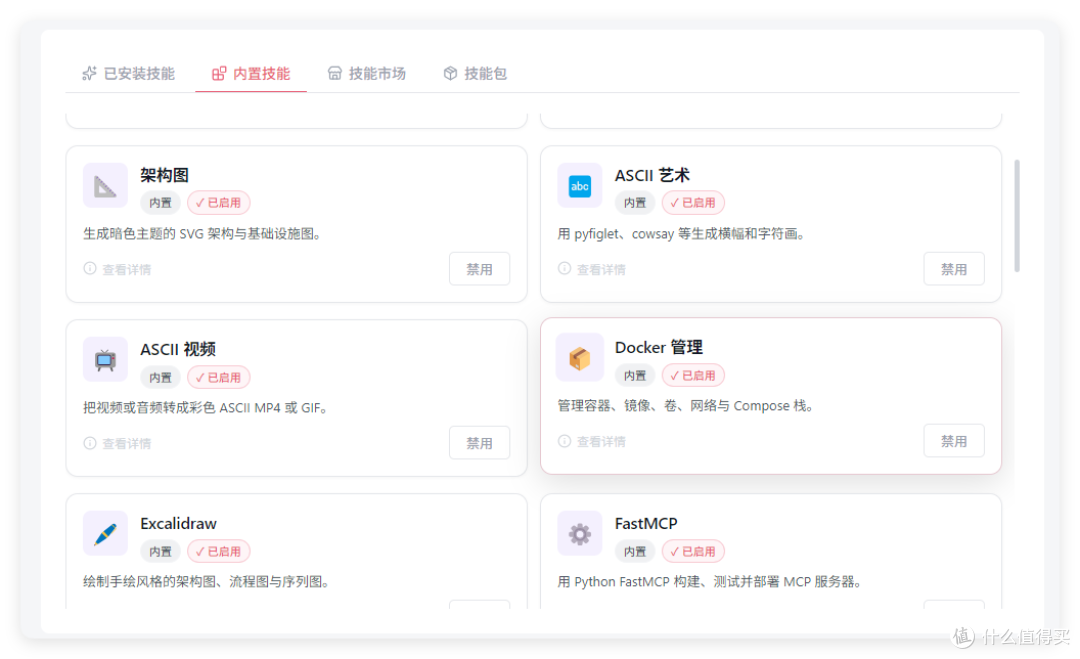The image size is (1080, 659).
Task: Click the 已启用 badge on 架构图
Action: [218, 203]
